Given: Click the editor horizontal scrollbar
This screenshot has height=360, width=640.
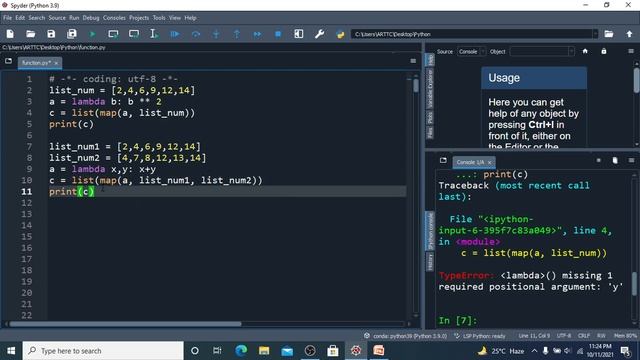Looking at the screenshot, I should (x=126, y=324).
